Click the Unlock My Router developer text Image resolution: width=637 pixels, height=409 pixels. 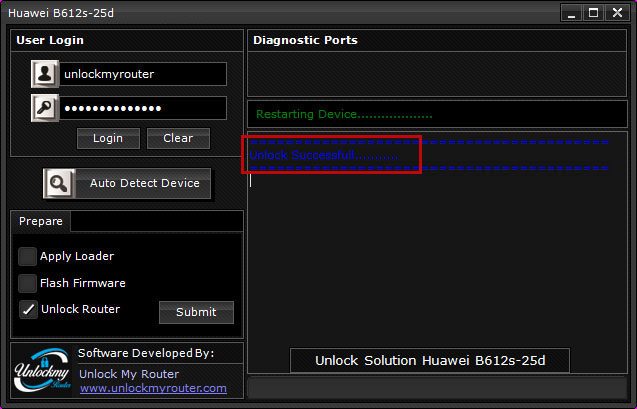pos(129,374)
